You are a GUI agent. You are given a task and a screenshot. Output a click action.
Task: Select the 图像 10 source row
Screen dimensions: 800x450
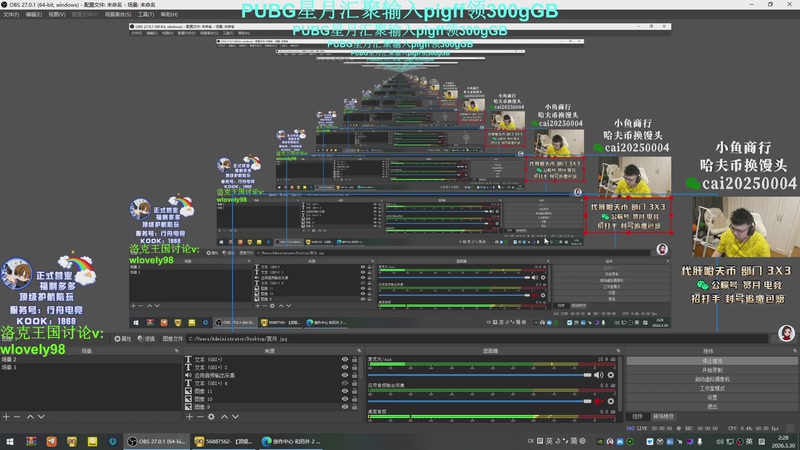(x=271, y=399)
